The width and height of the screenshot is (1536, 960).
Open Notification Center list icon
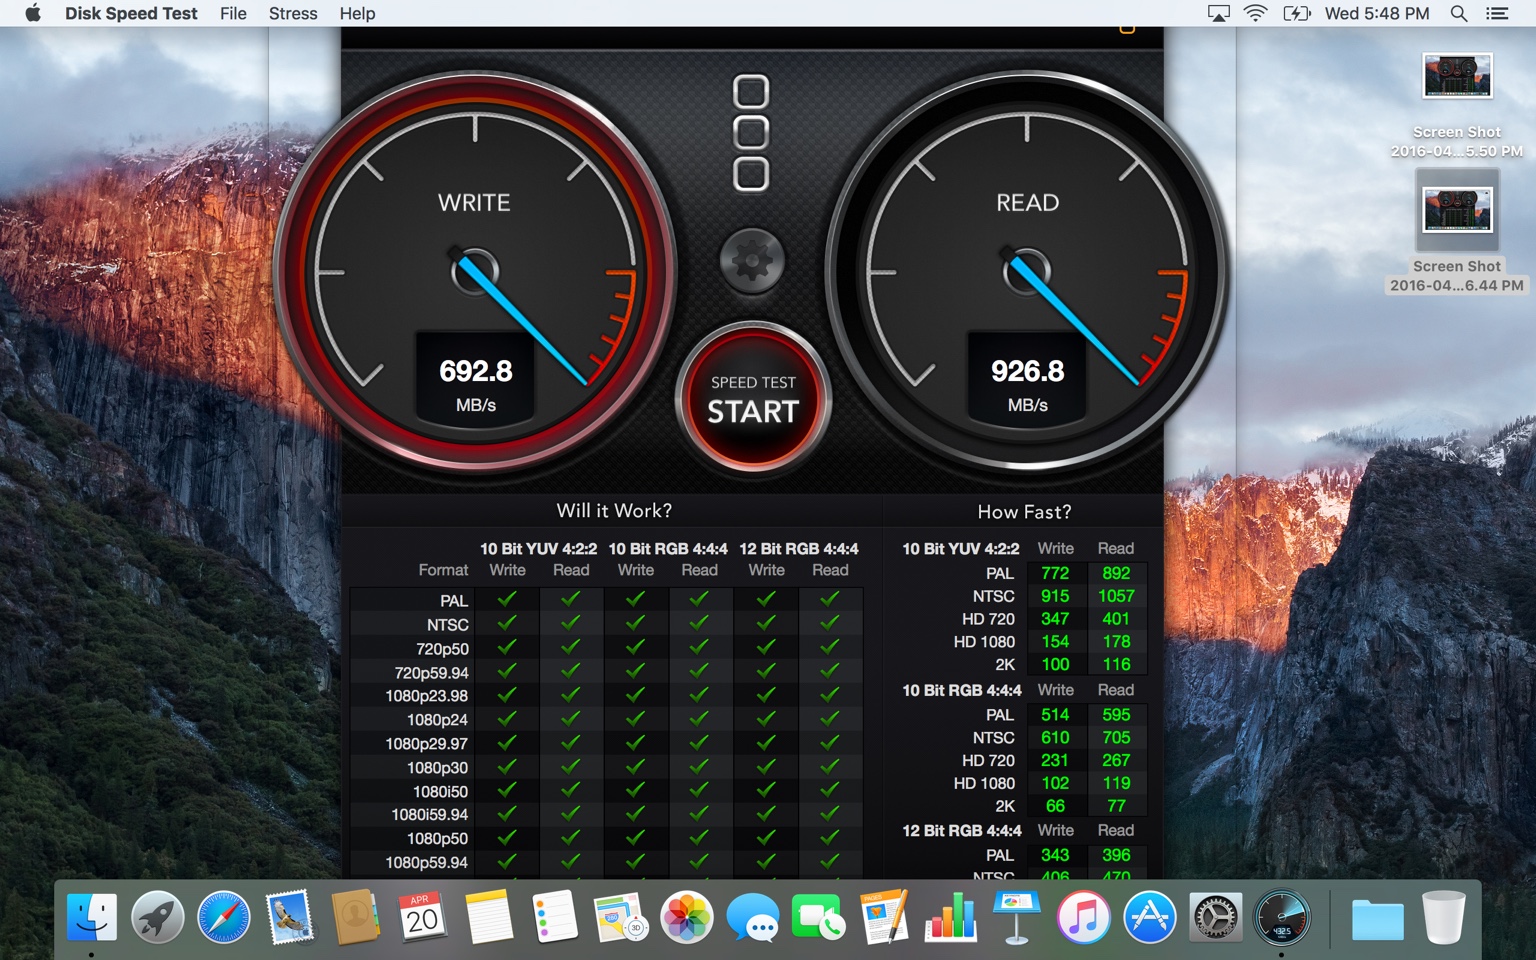[1497, 13]
